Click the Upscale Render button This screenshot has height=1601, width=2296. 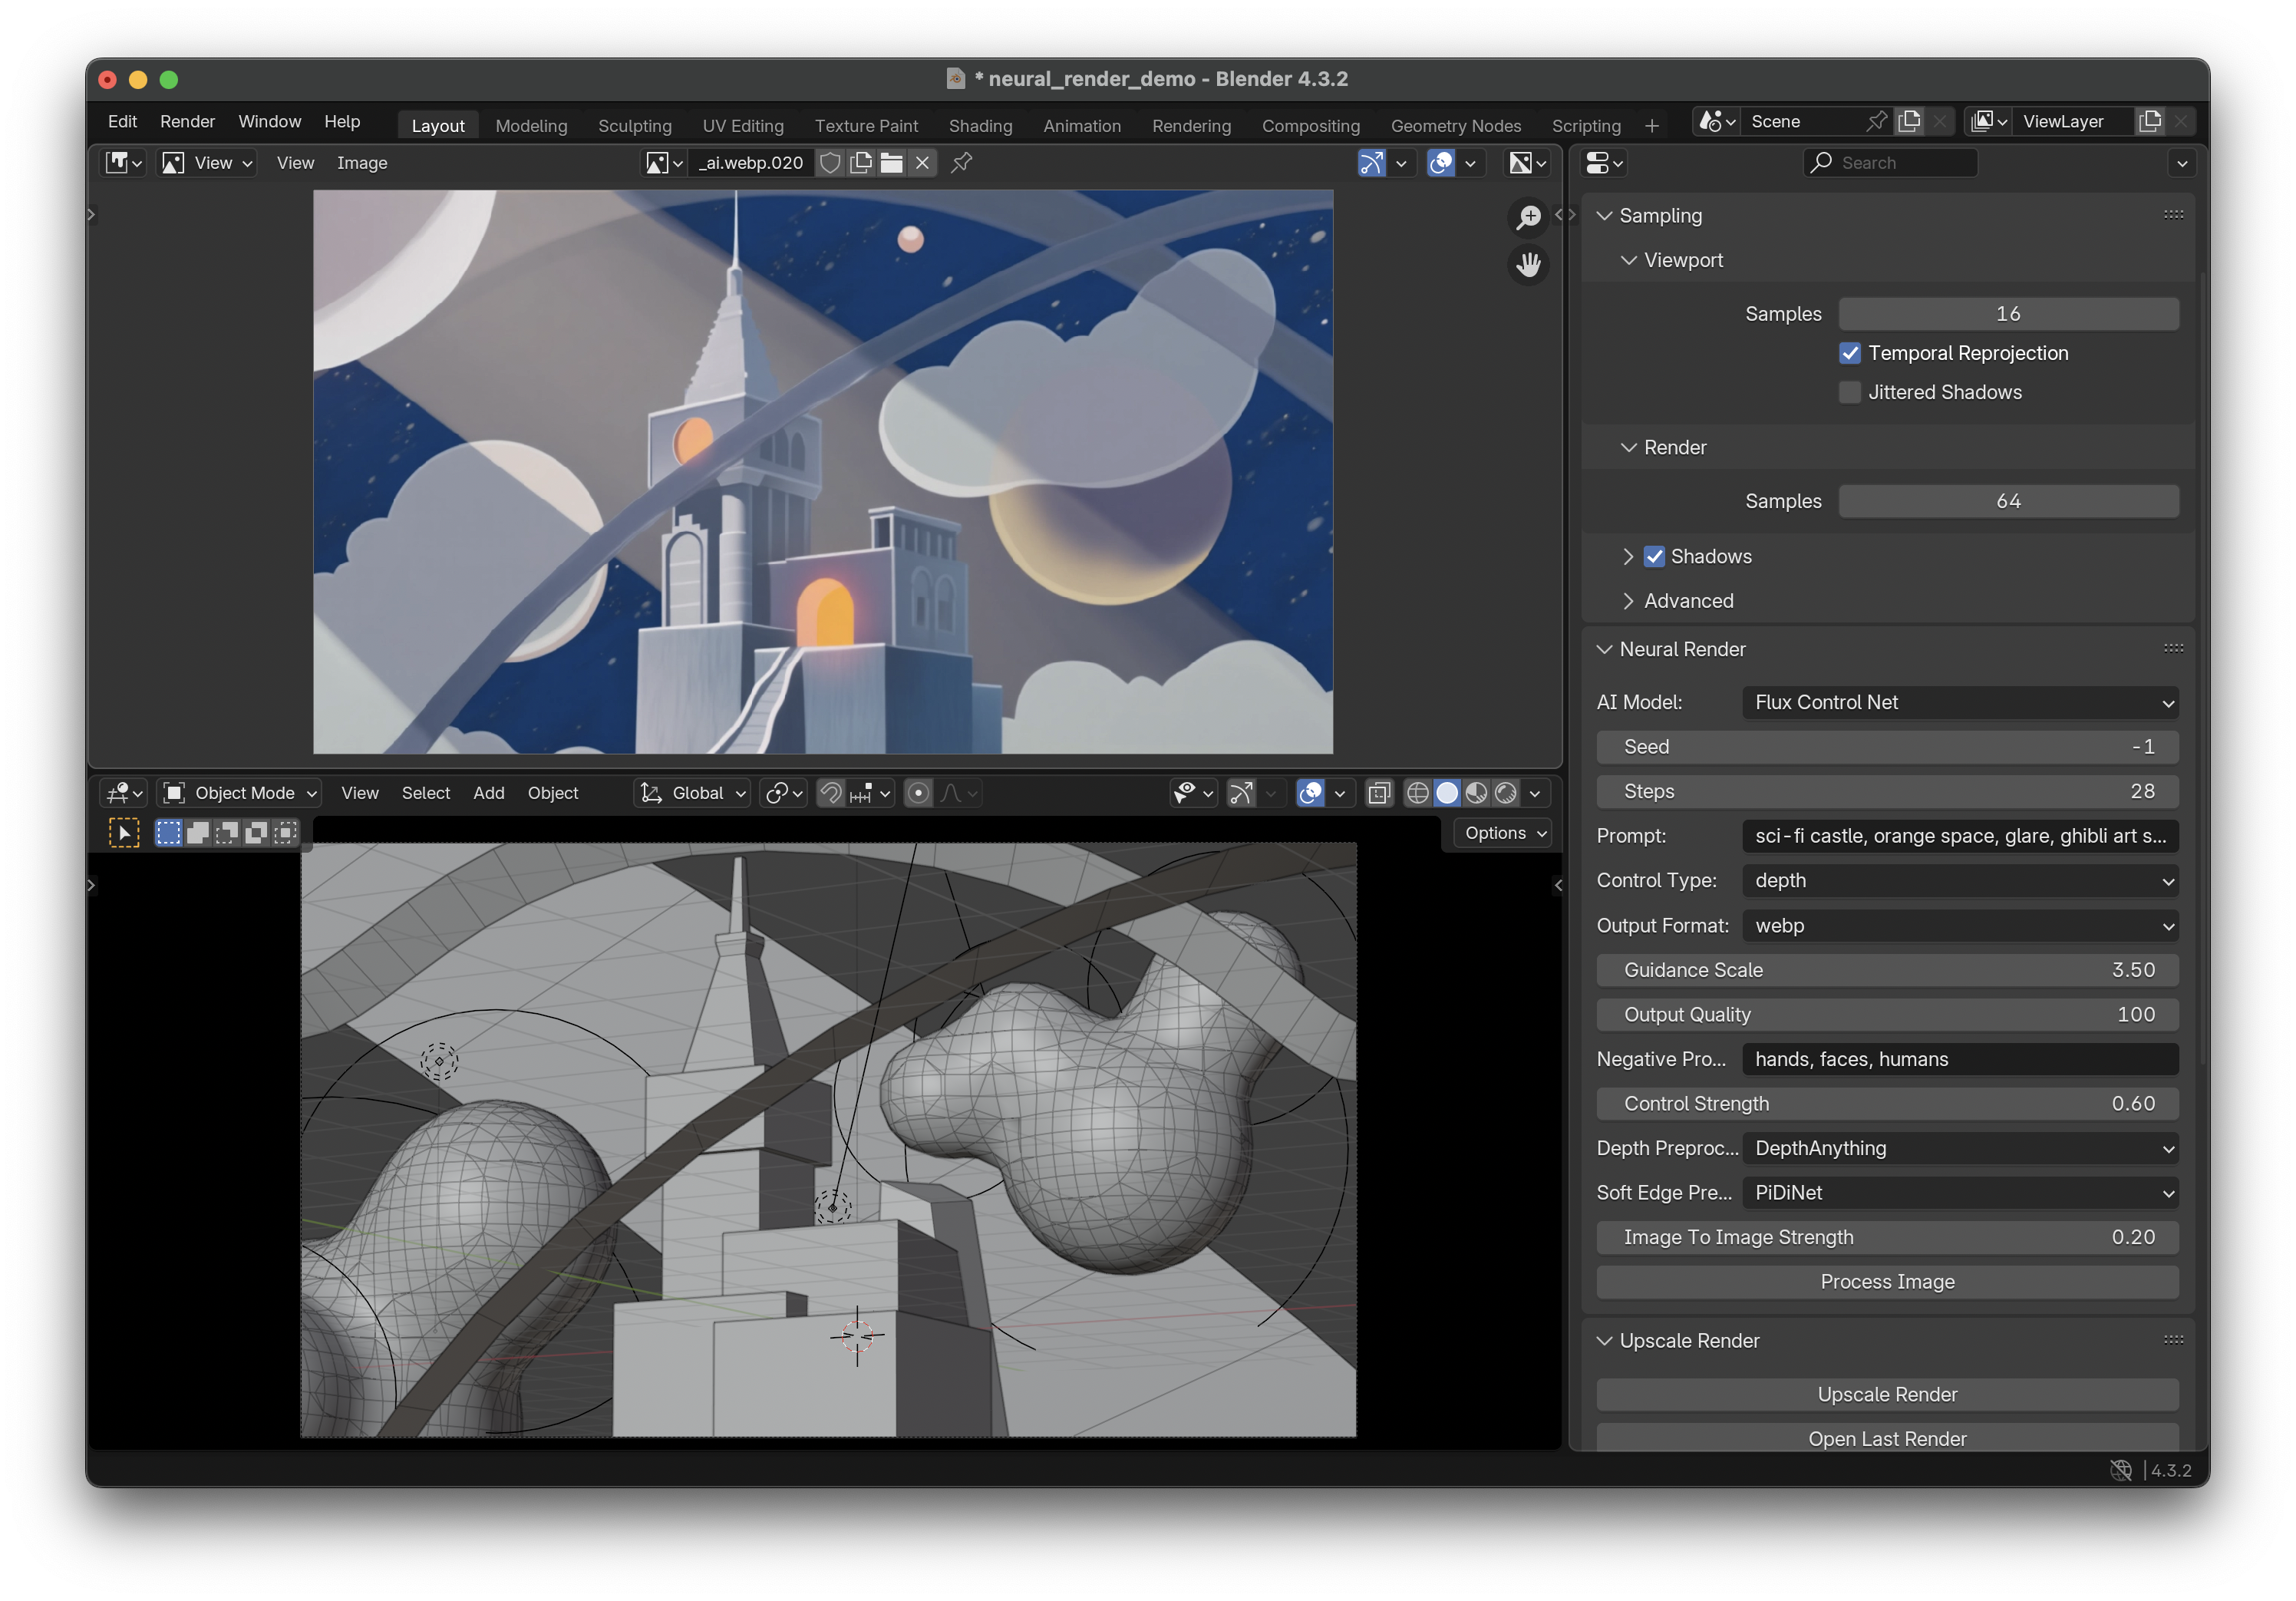pyautogui.click(x=1886, y=1394)
